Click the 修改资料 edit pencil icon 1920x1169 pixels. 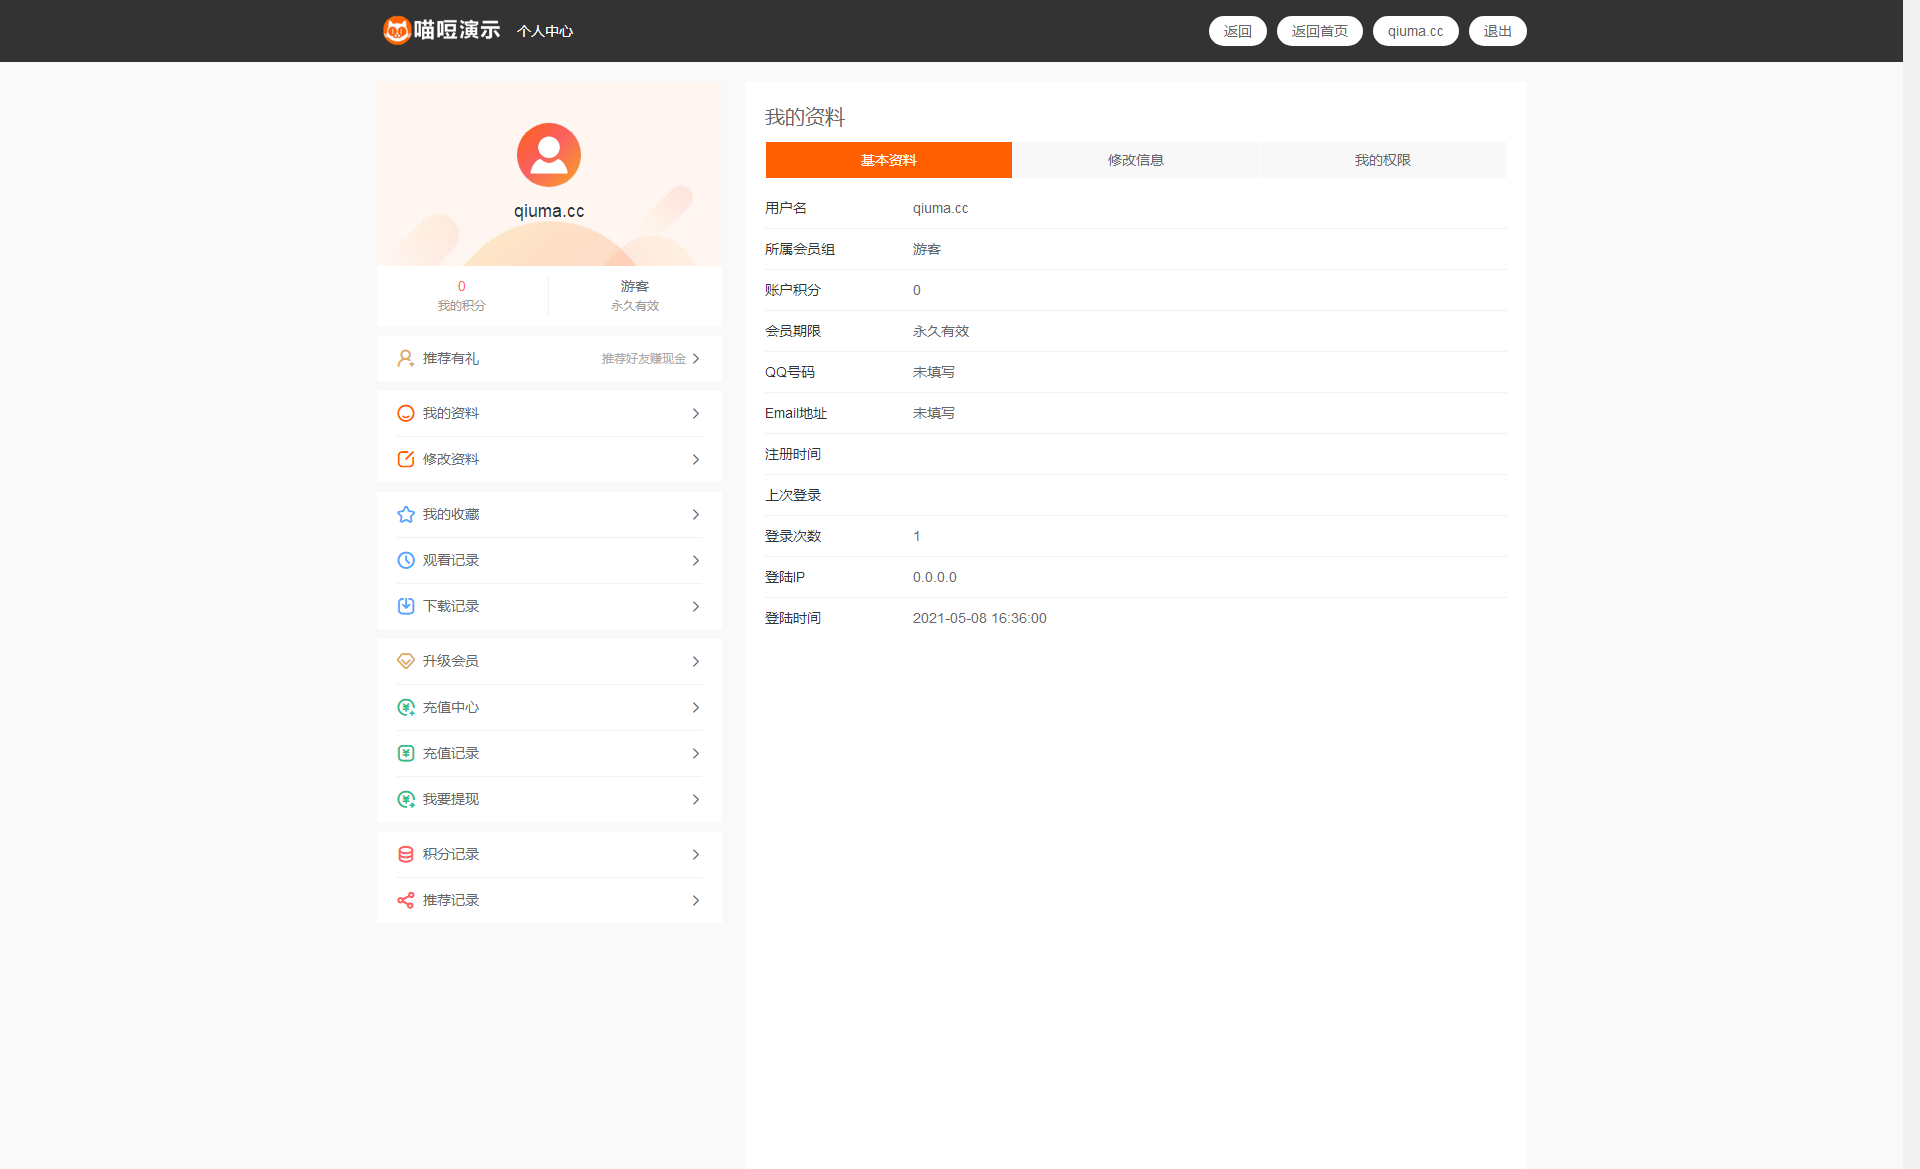pyautogui.click(x=405, y=459)
